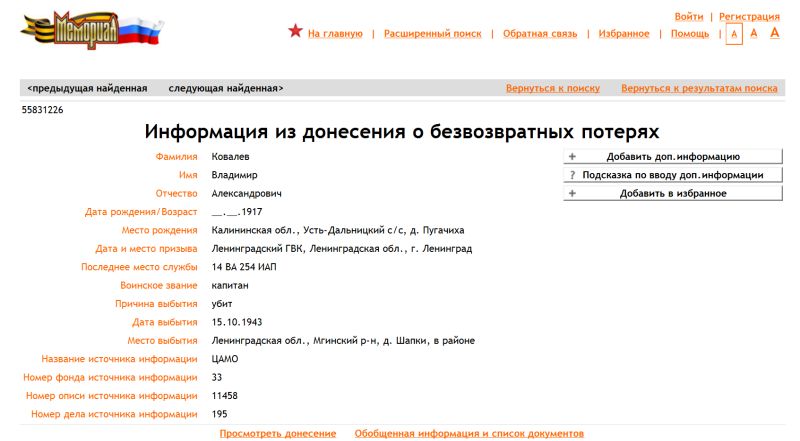Click Номер дела источника информации label

(114, 414)
